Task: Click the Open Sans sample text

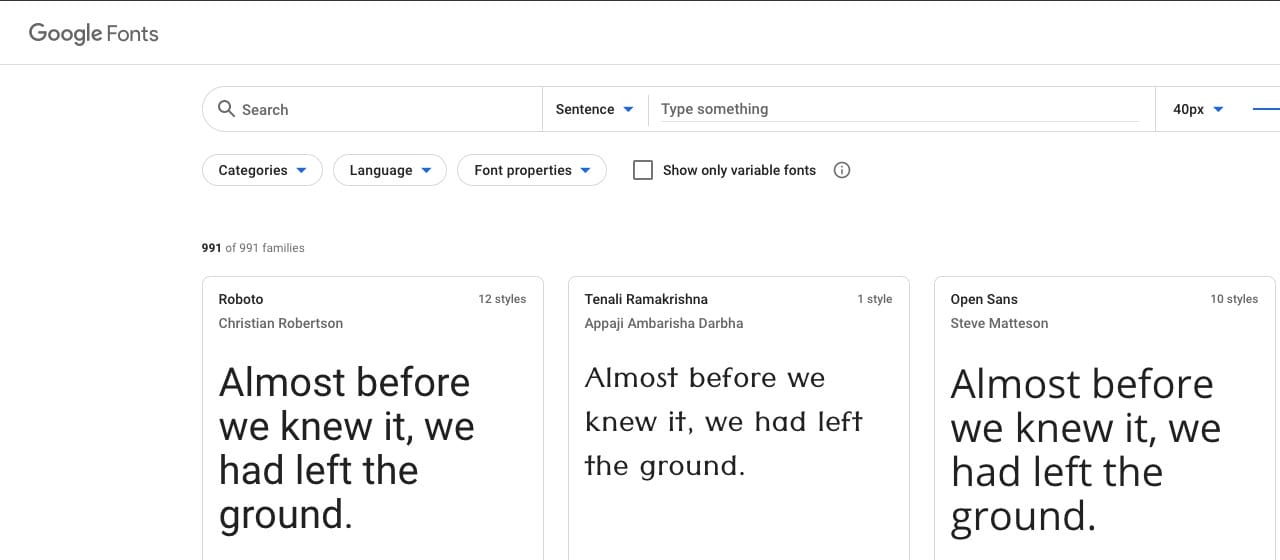Action: click(1085, 450)
